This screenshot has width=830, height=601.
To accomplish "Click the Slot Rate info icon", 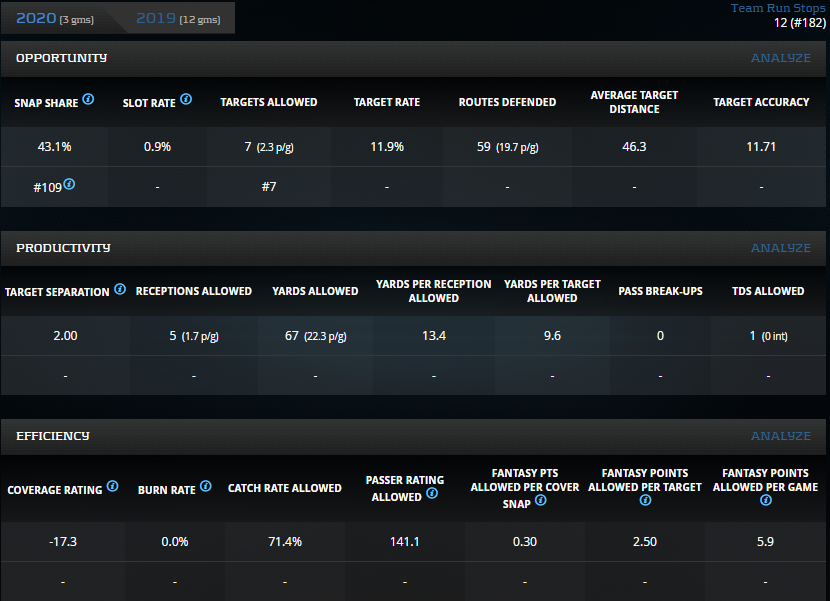I will click(186, 100).
